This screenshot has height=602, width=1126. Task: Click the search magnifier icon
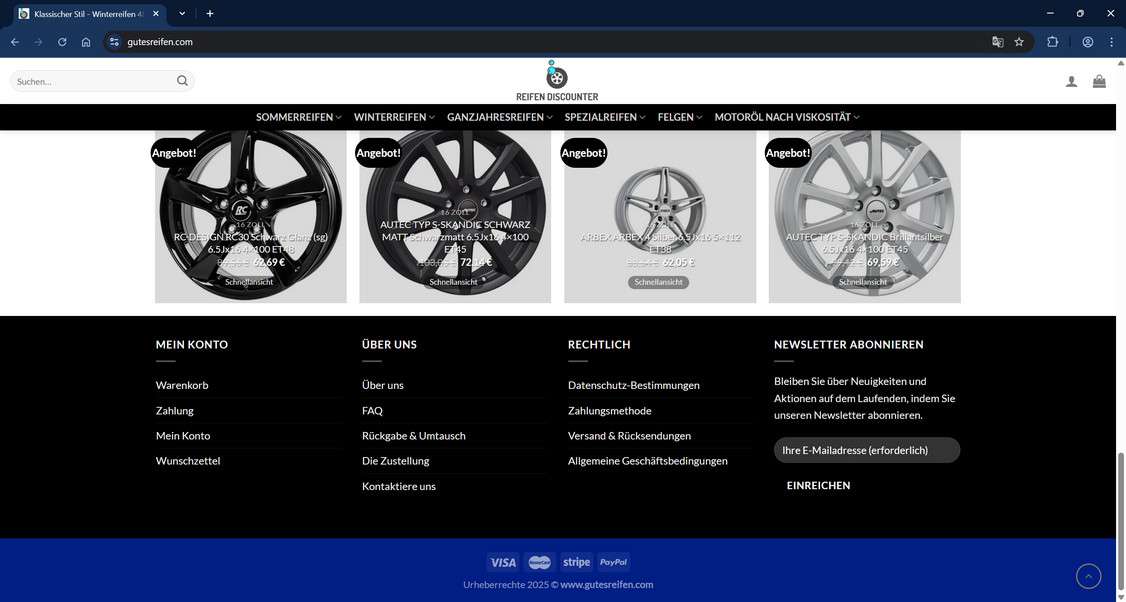point(182,80)
